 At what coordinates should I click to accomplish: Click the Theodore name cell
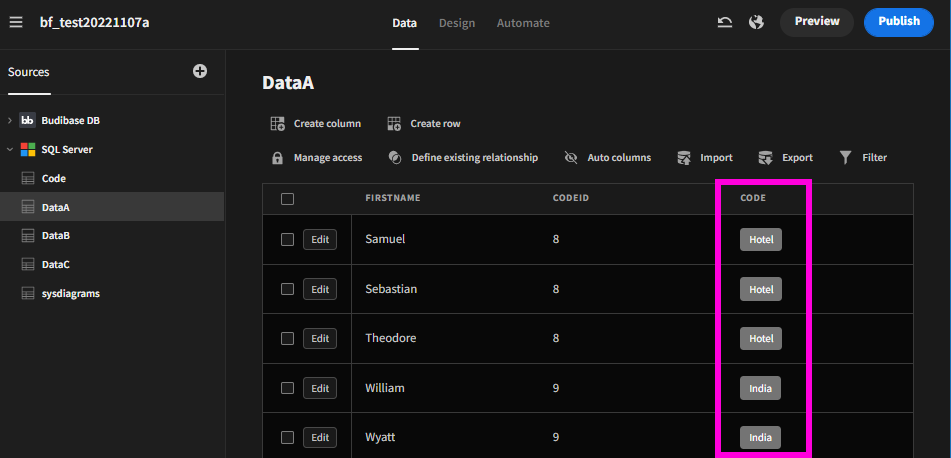(x=391, y=338)
